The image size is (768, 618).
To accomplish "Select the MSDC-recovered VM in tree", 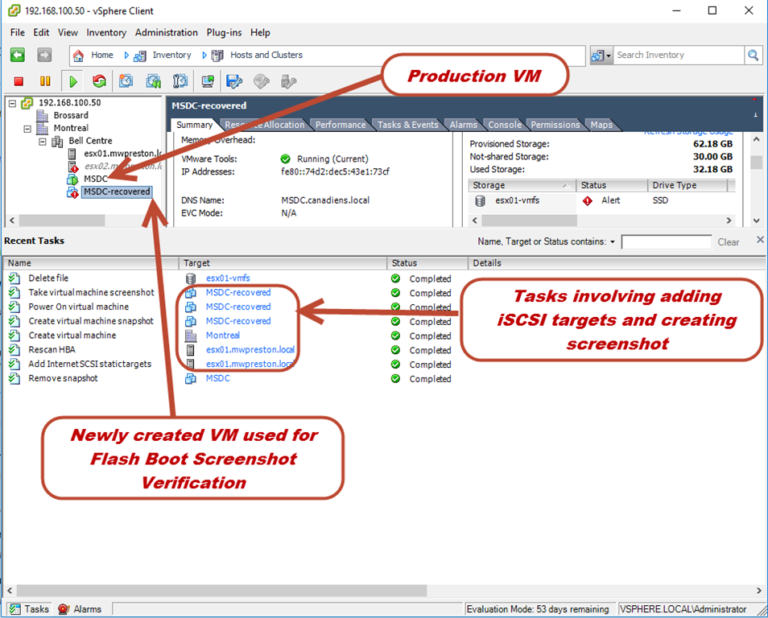I will [x=117, y=191].
